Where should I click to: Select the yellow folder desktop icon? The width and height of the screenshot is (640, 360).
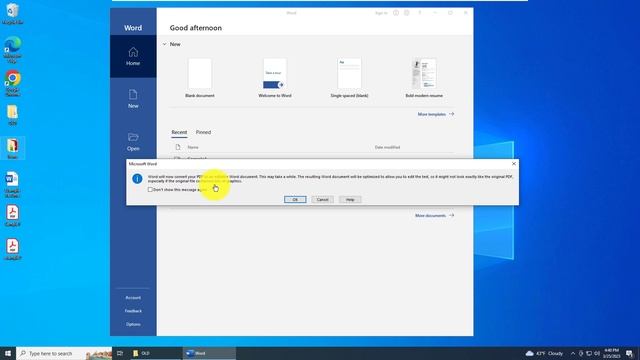pyautogui.click(x=13, y=115)
